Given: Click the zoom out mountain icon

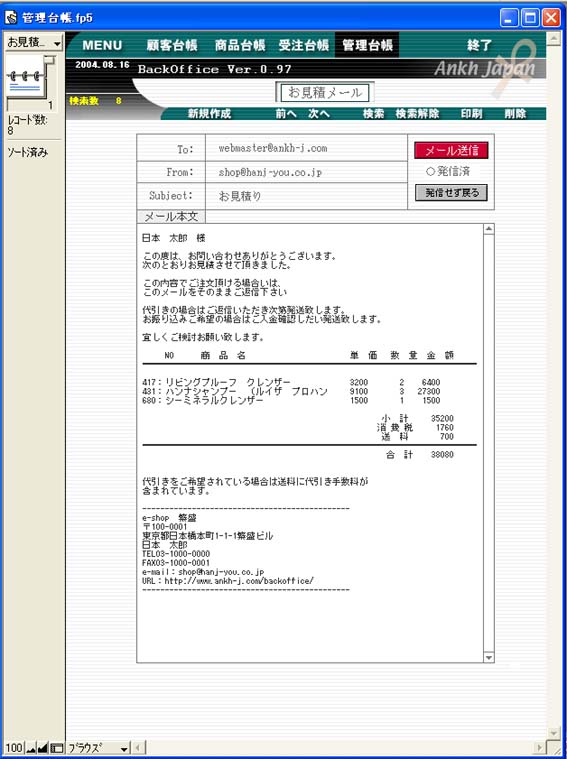Looking at the screenshot, I should pyautogui.click(x=31, y=748).
